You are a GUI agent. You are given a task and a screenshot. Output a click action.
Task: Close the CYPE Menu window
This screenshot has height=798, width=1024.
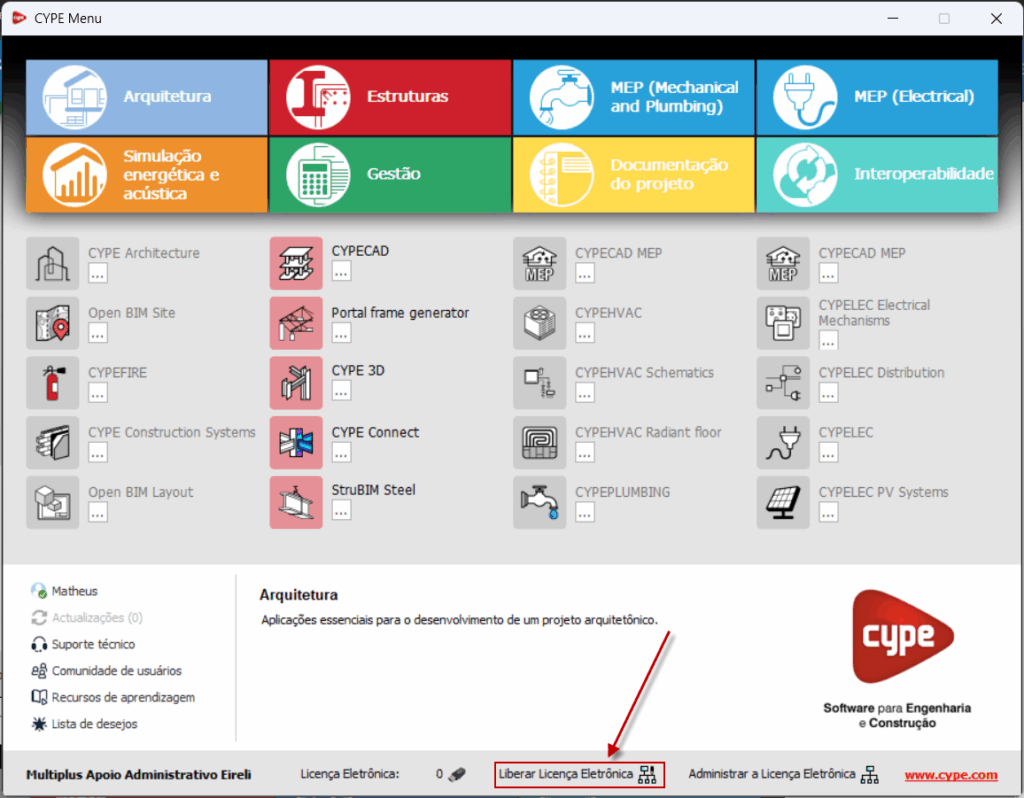tap(996, 18)
